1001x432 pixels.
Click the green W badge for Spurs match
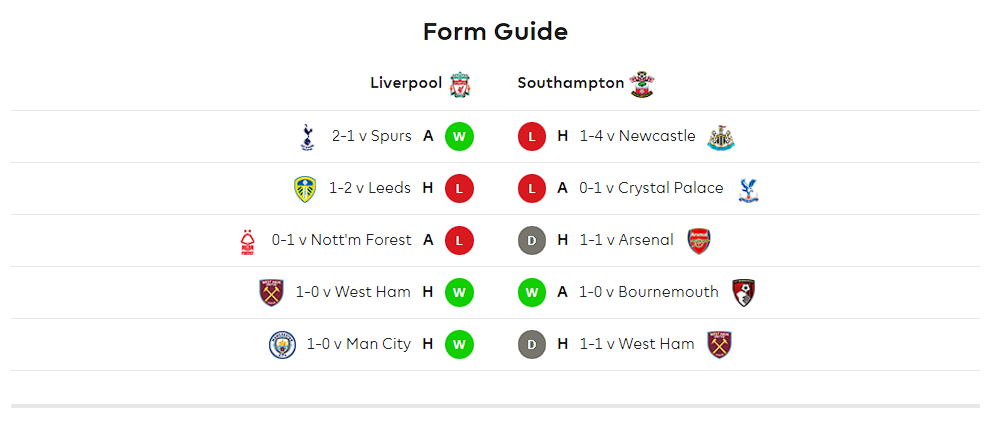[x=459, y=137]
